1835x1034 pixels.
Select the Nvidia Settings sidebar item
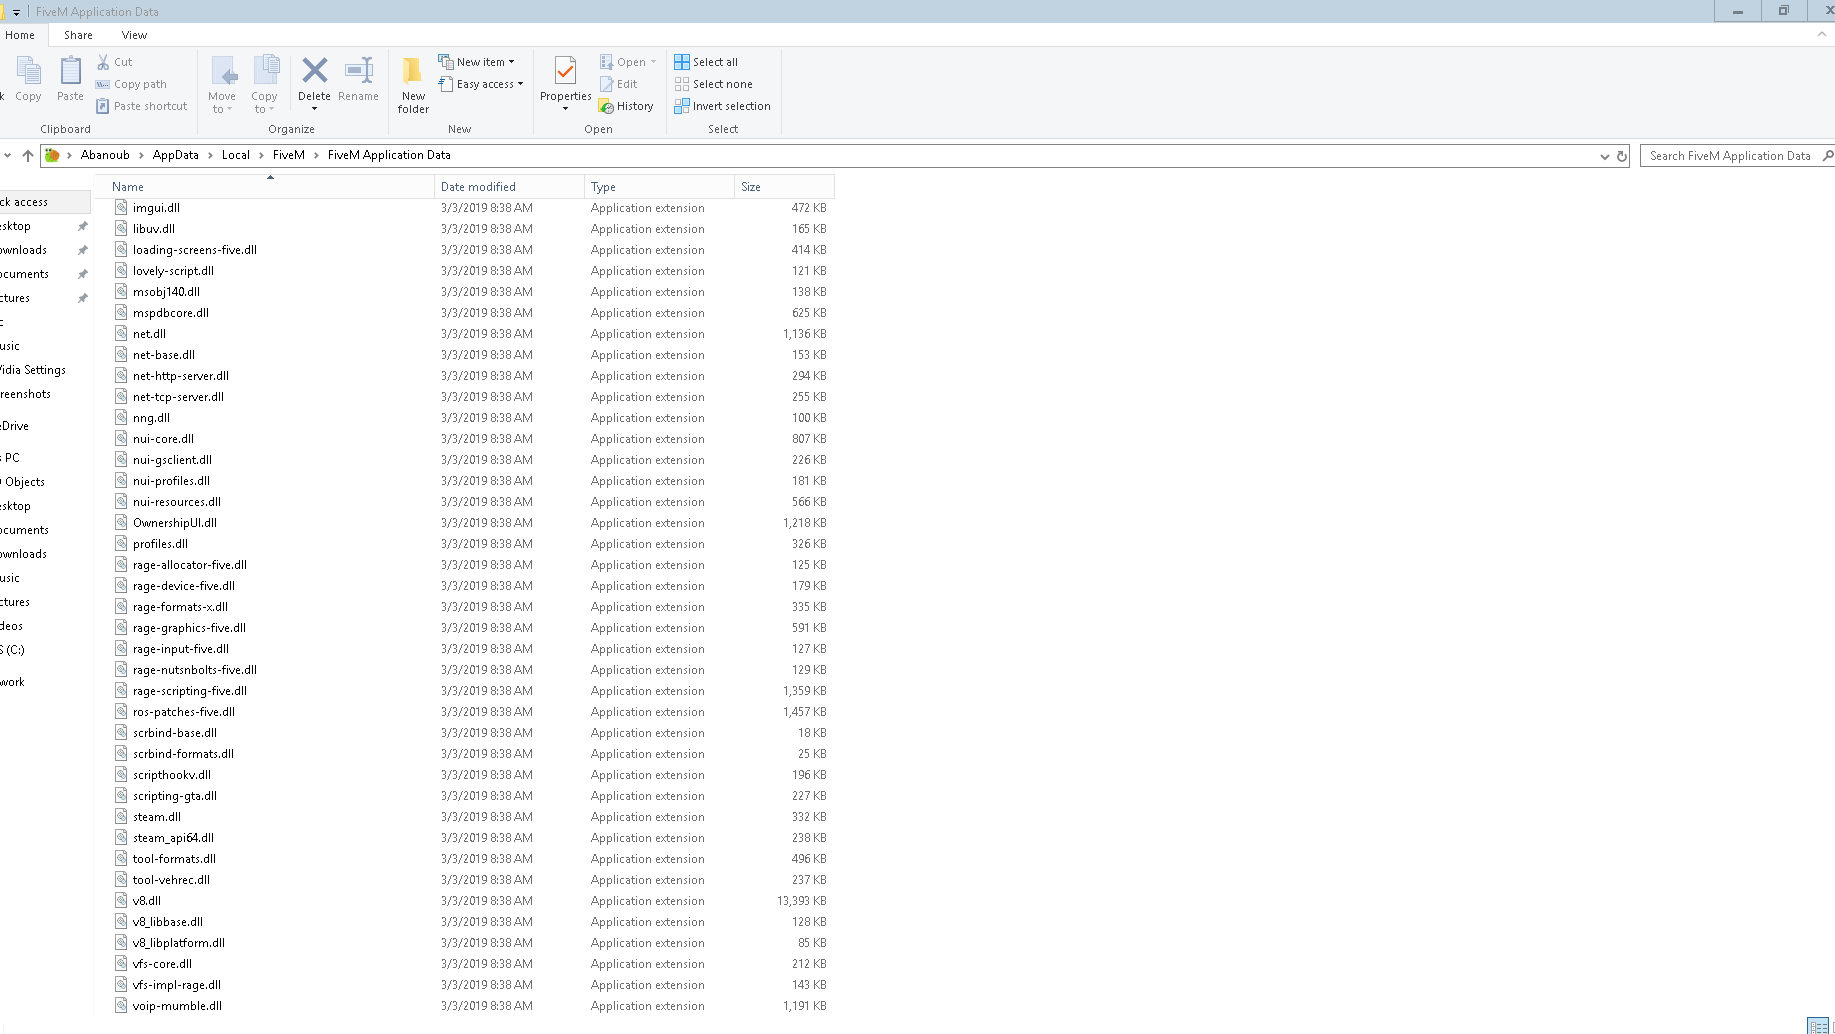tap(33, 370)
